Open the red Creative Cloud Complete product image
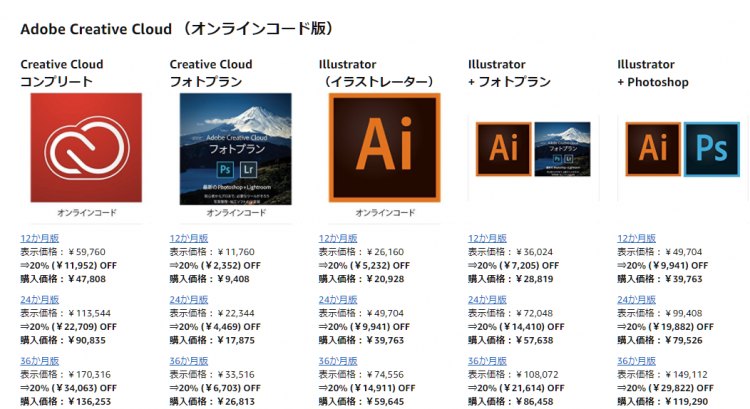The height and width of the screenshot is (409, 750). pyautogui.click(x=86, y=147)
